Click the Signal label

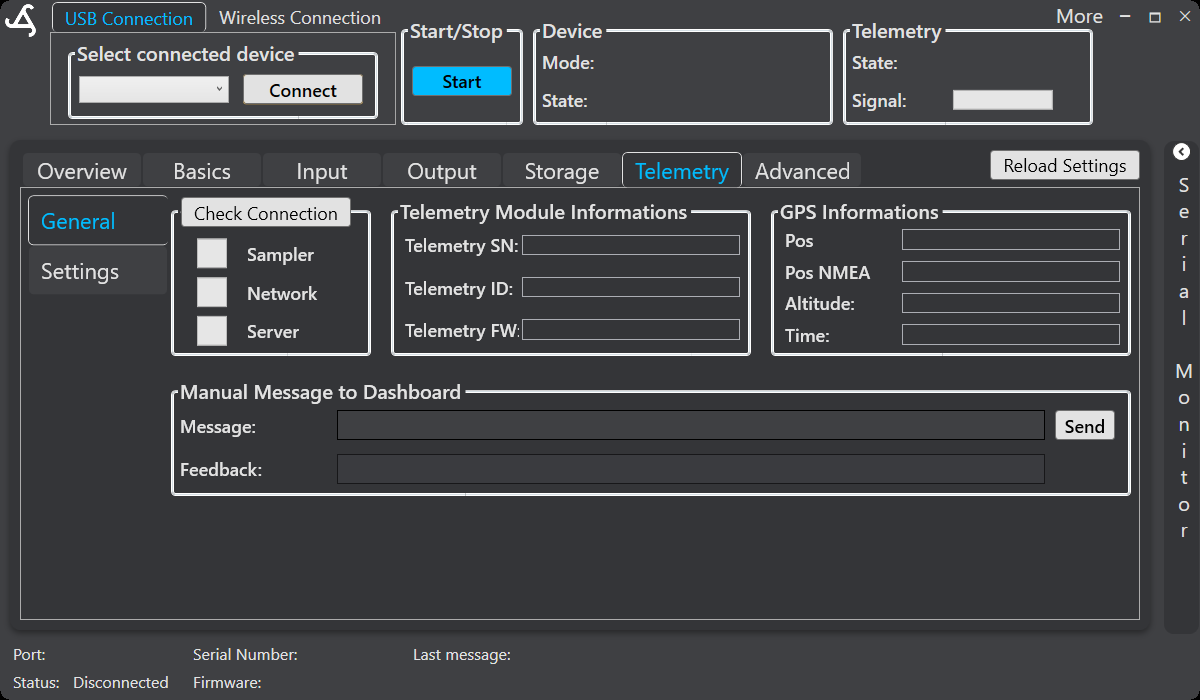[879, 101]
